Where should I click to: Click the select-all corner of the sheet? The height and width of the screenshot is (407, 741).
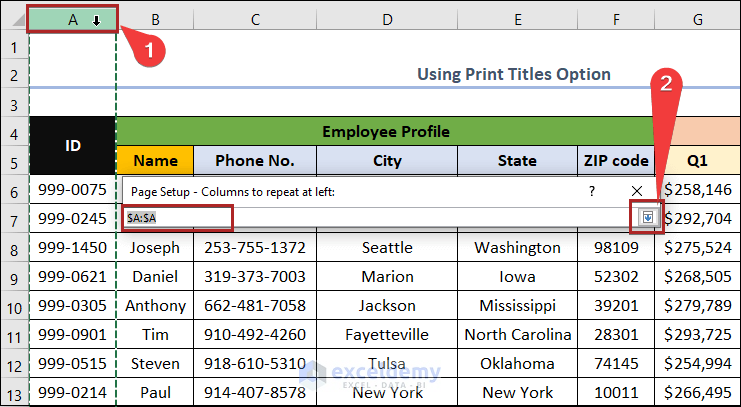15,19
